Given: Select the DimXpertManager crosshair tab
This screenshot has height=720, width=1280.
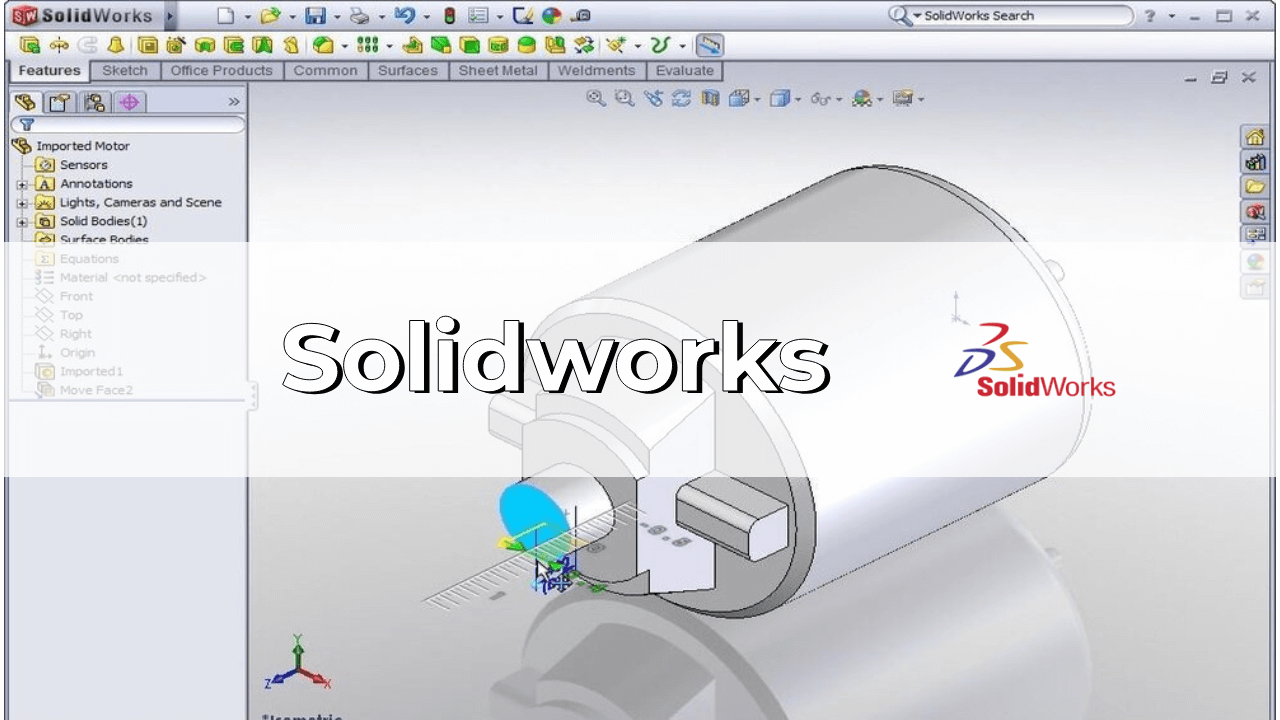Looking at the screenshot, I should coord(129,102).
